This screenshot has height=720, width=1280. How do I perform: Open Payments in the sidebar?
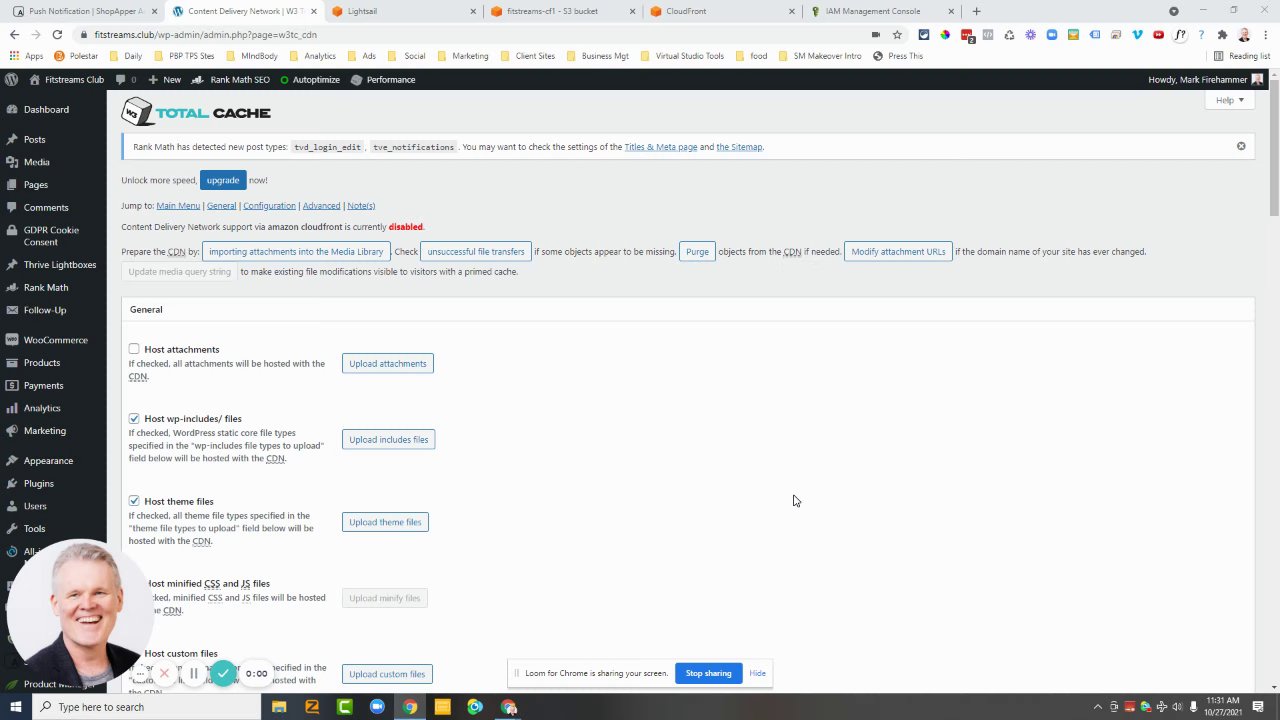(x=43, y=385)
